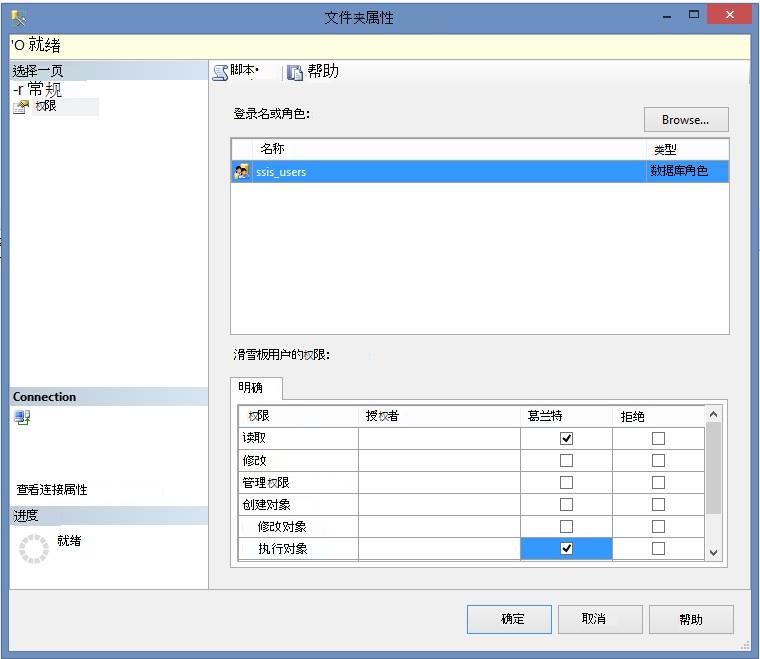
Task: Select the ssis_users row name
Action: click(281, 172)
